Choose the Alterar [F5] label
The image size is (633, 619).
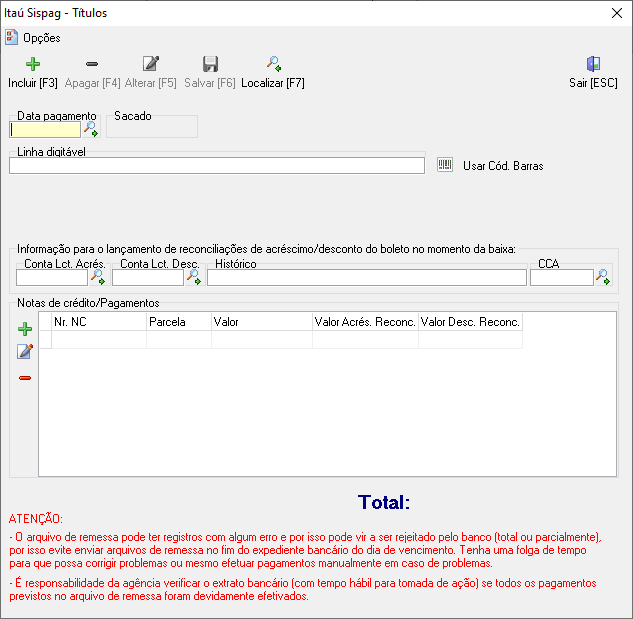tap(151, 83)
